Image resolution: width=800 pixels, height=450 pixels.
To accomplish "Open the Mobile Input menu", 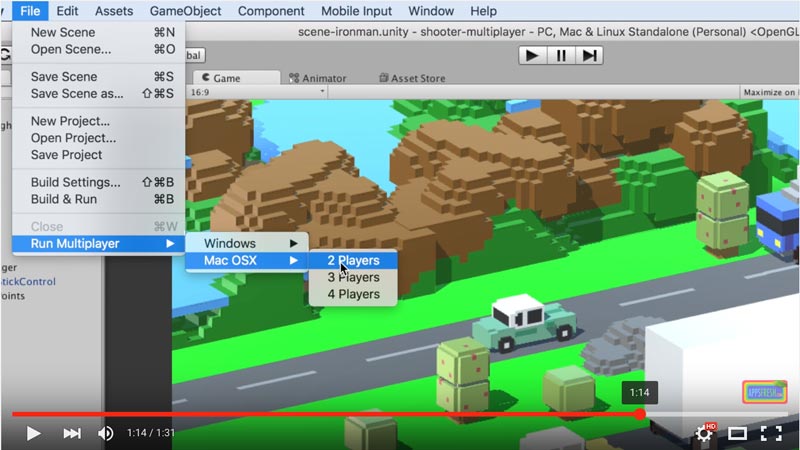I will pos(356,11).
